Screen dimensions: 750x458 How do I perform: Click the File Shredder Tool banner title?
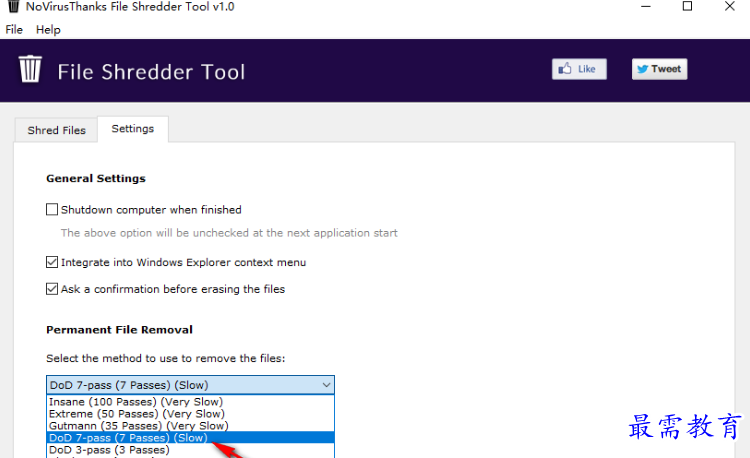[151, 72]
